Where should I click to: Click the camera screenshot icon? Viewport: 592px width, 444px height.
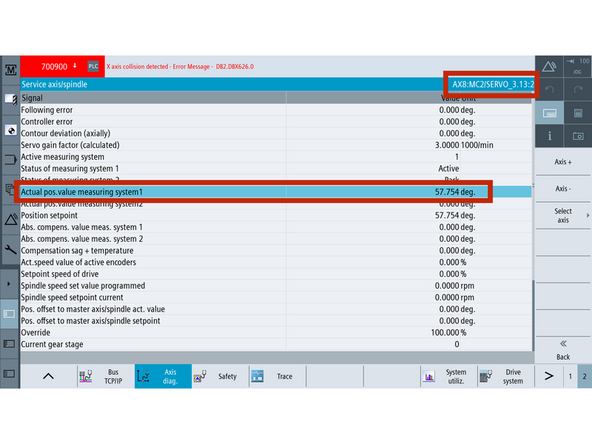click(x=578, y=136)
